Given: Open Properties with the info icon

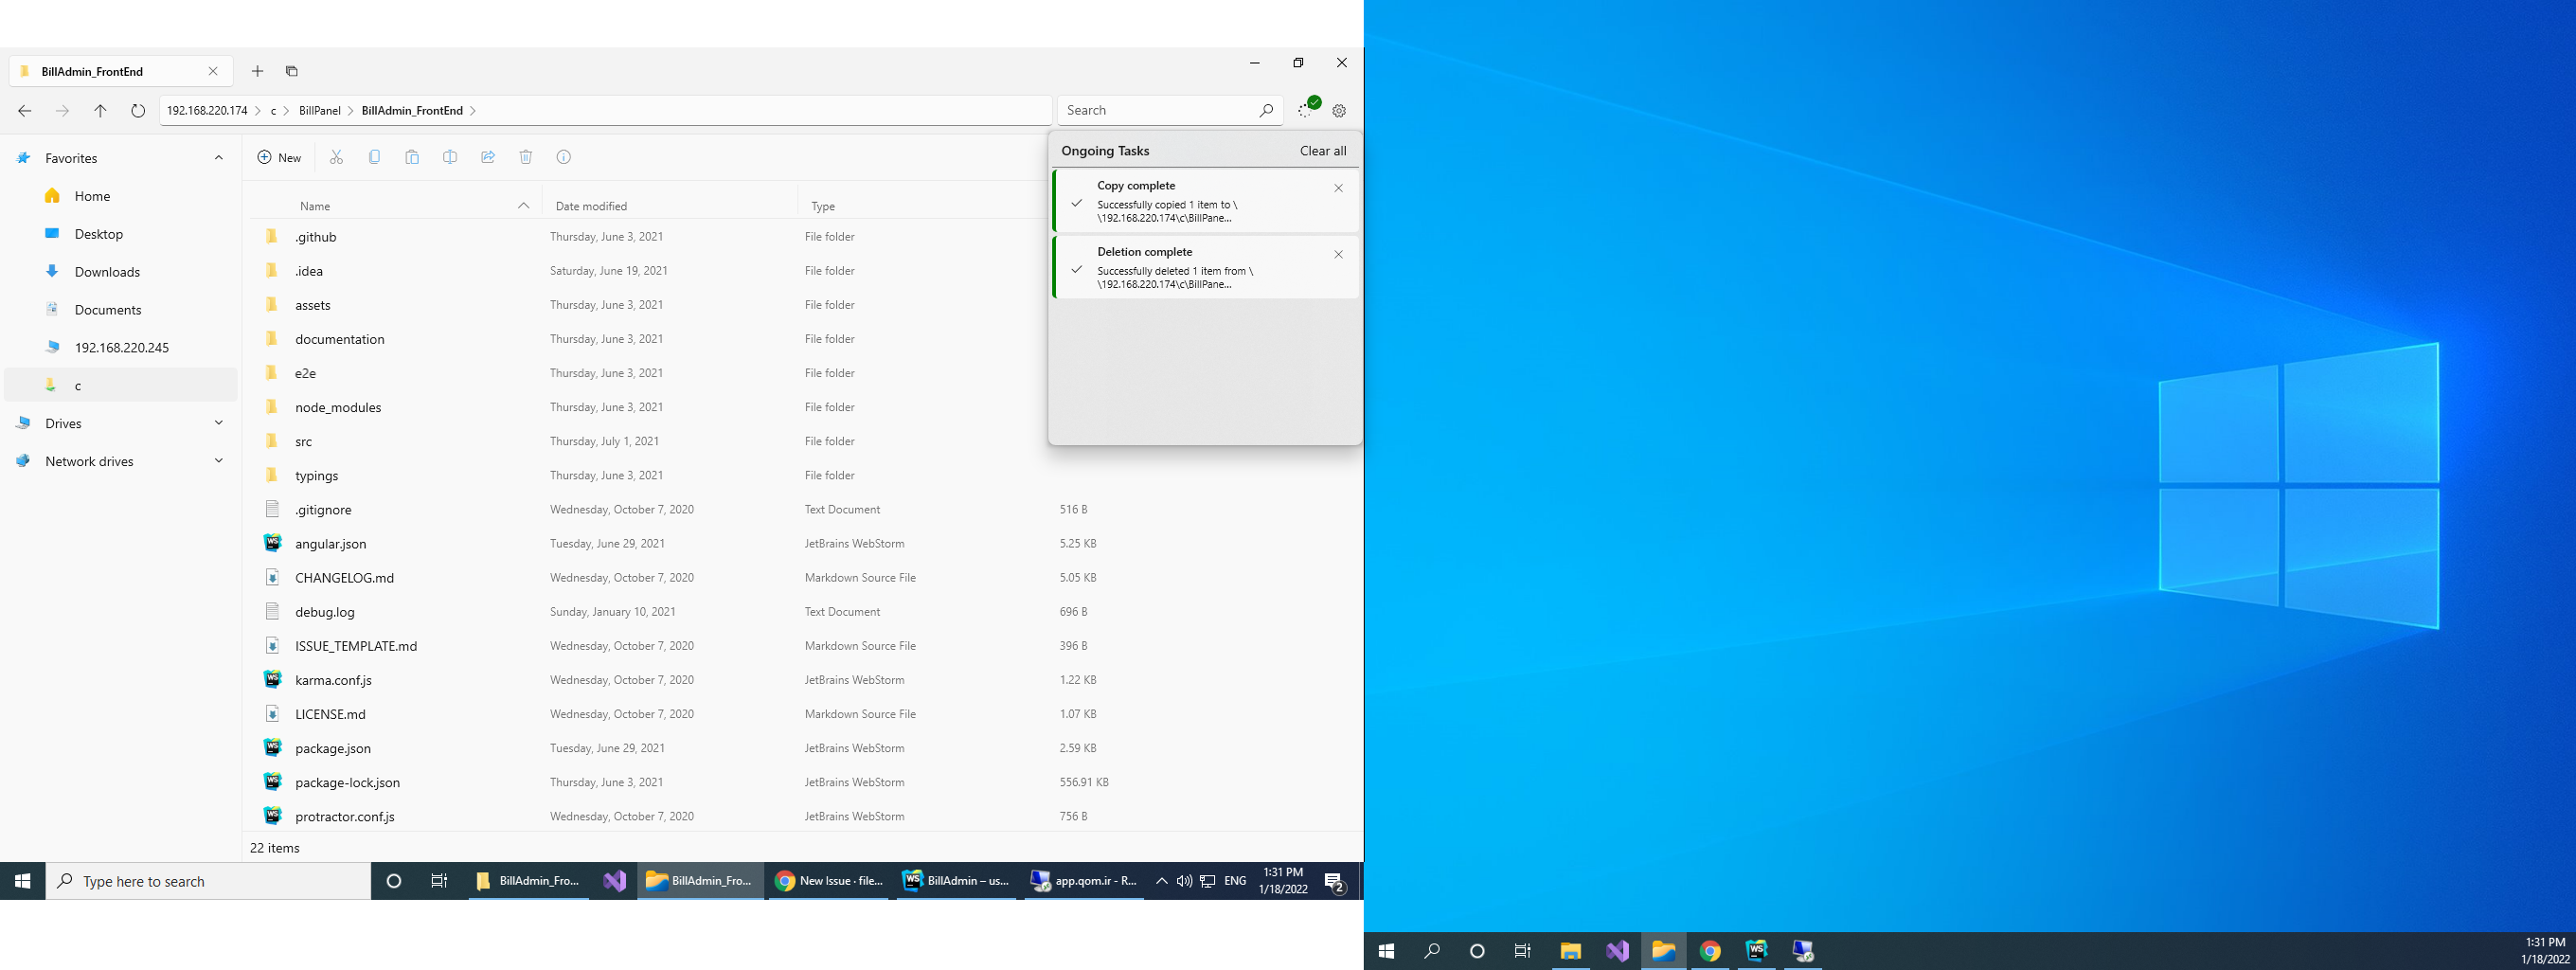Looking at the screenshot, I should pos(564,157).
